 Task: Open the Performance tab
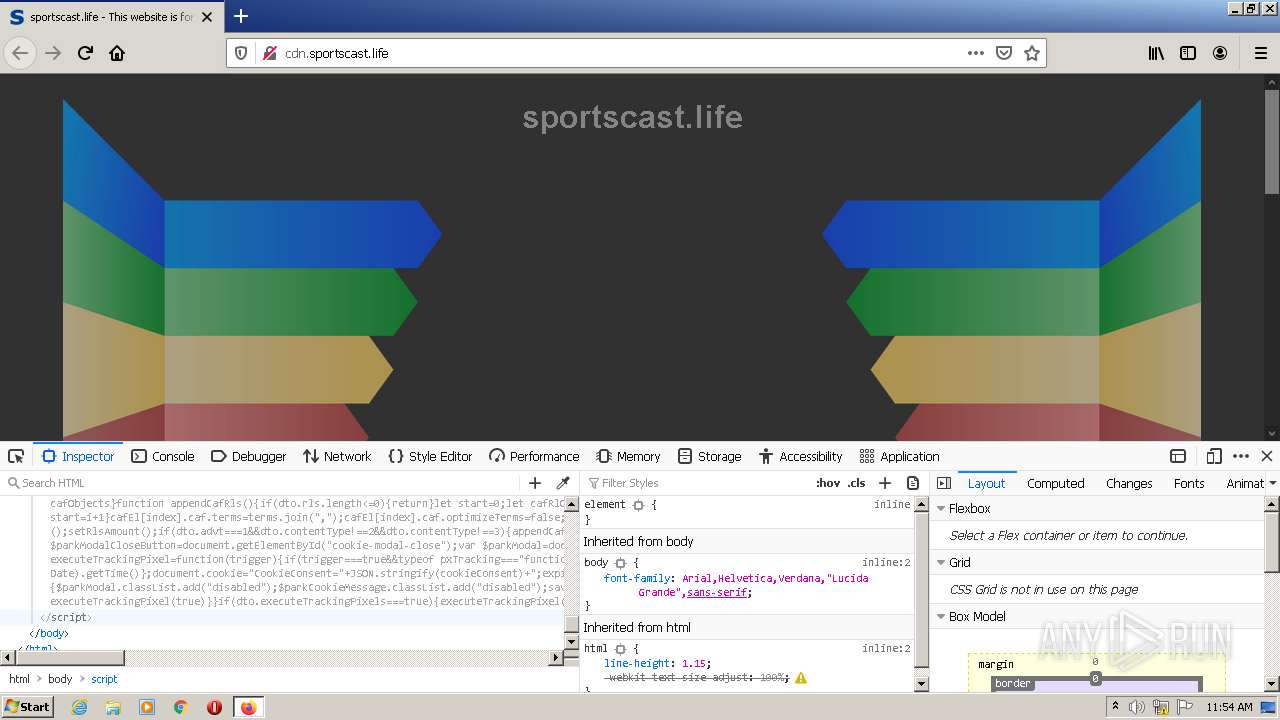point(534,456)
